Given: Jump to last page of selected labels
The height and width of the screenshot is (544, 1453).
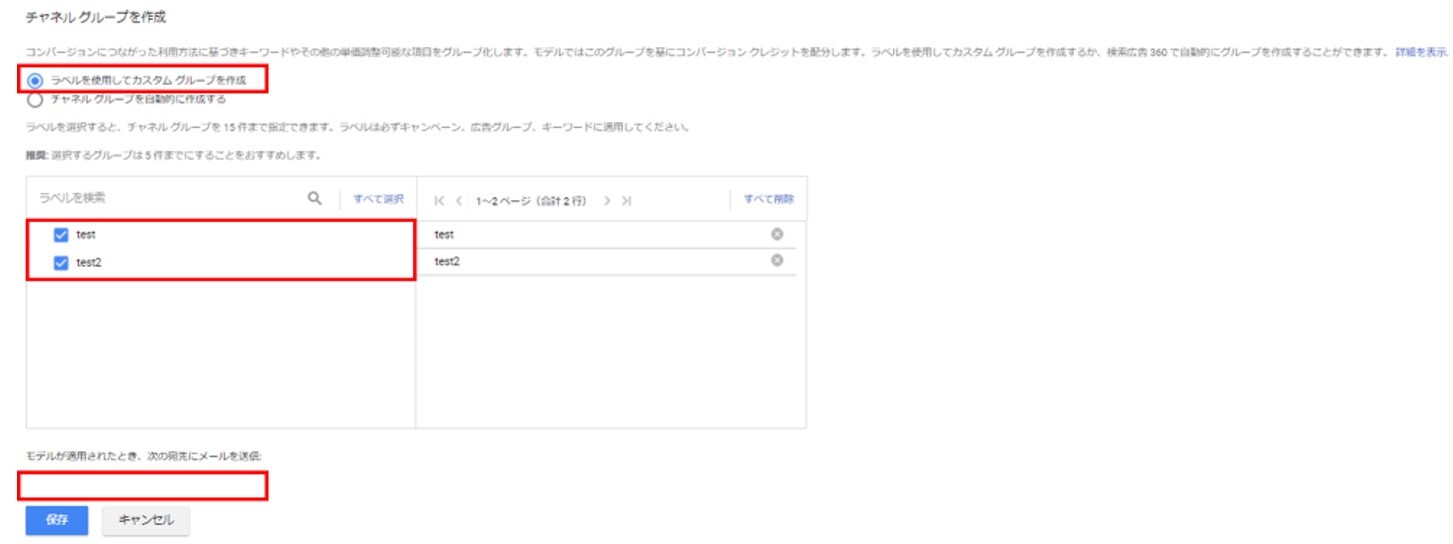Looking at the screenshot, I should [x=627, y=200].
